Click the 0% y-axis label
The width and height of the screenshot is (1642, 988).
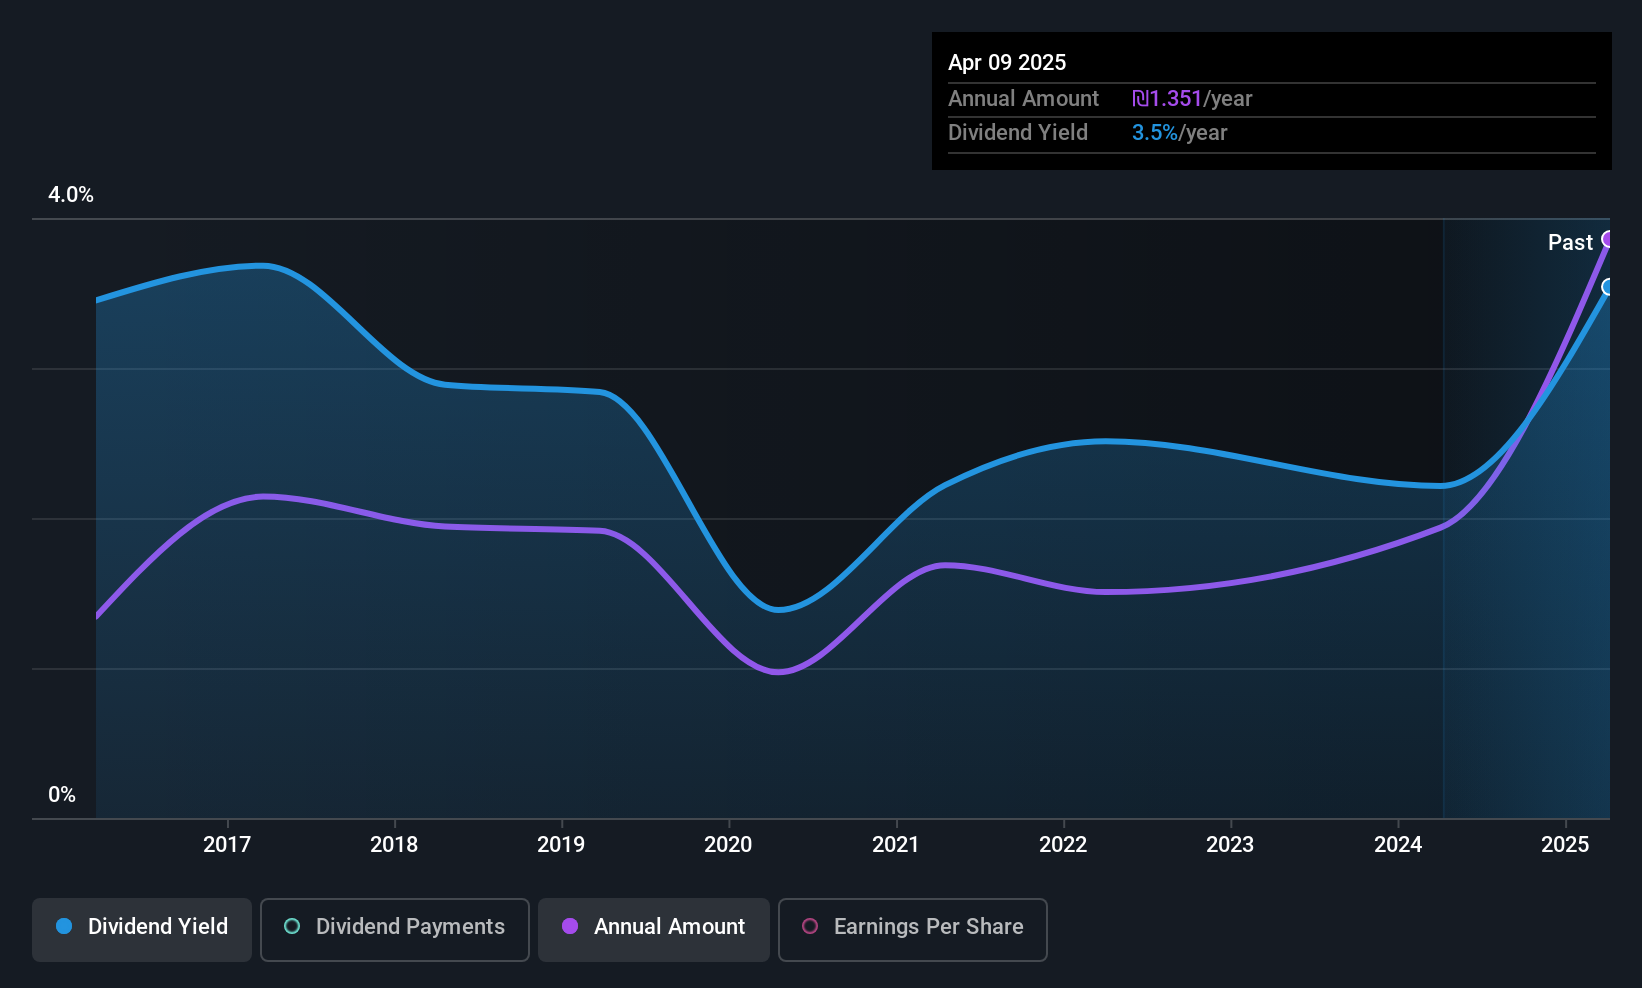tap(62, 795)
